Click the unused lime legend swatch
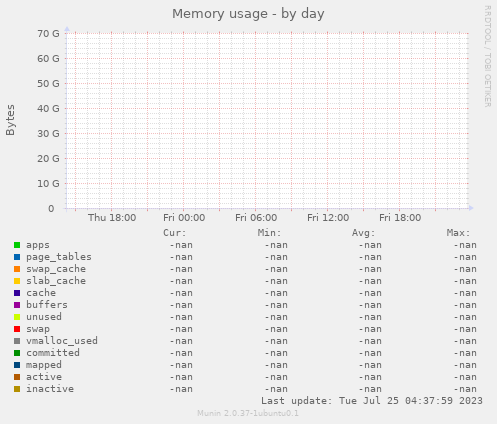Viewport: 497px width, 424px height. tap(17, 317)
